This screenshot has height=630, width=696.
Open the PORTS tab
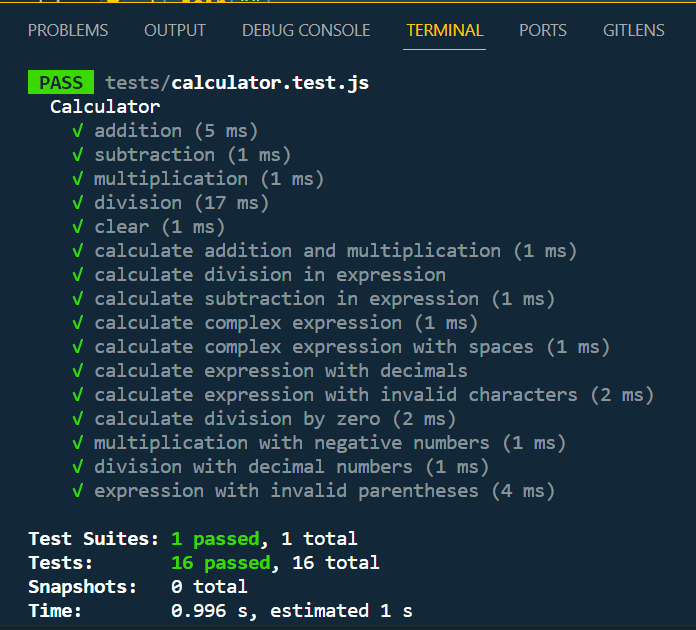pyautogui.click(x=543, y=31)
